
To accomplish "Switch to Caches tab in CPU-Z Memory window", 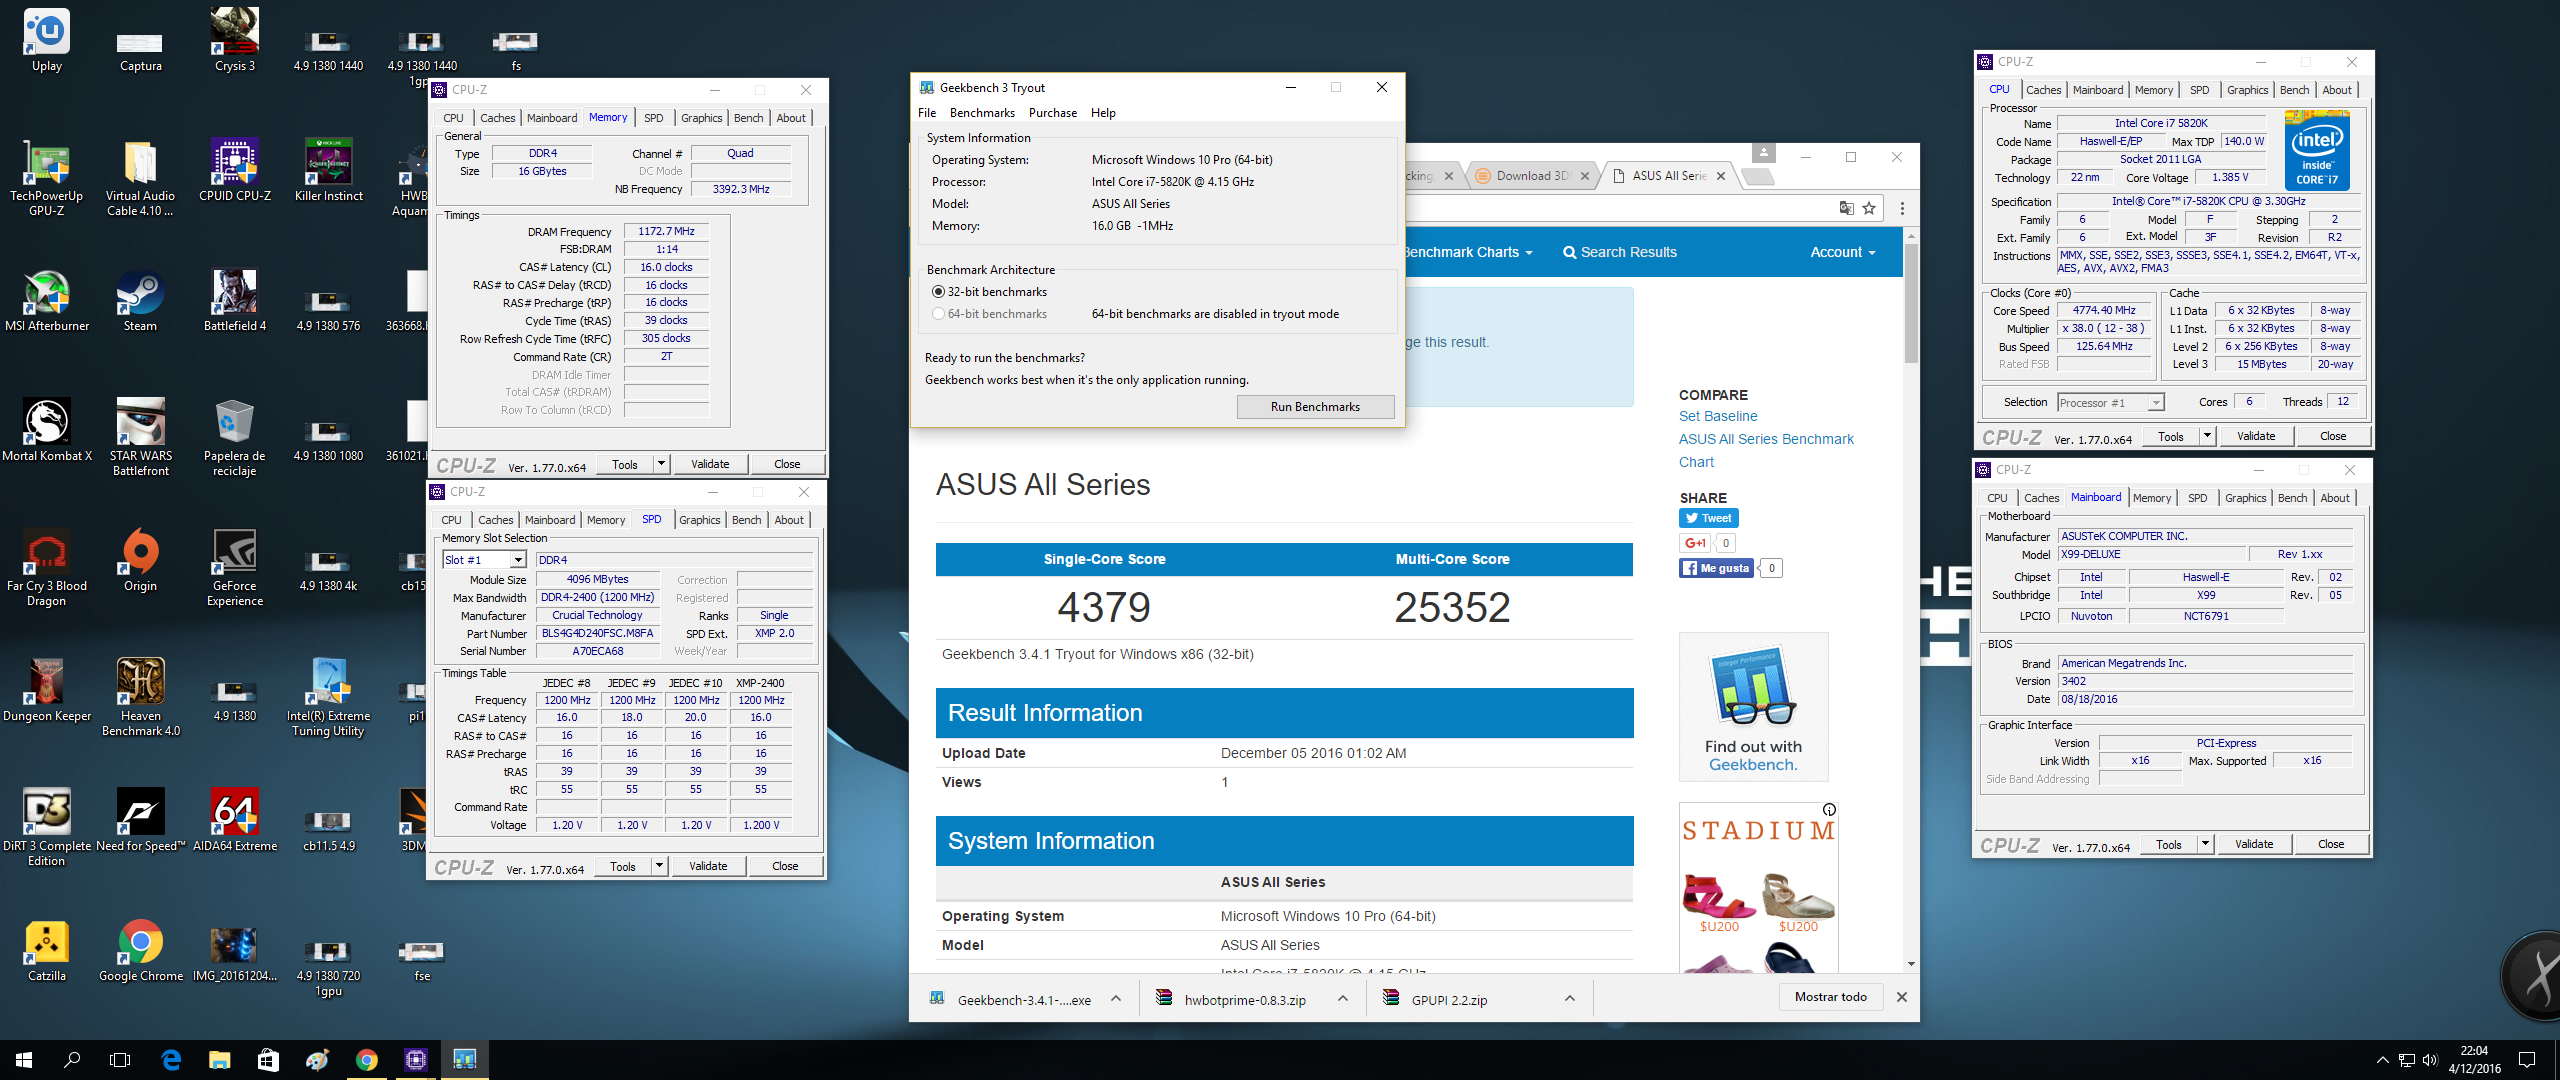I will (x=497, y=118).
